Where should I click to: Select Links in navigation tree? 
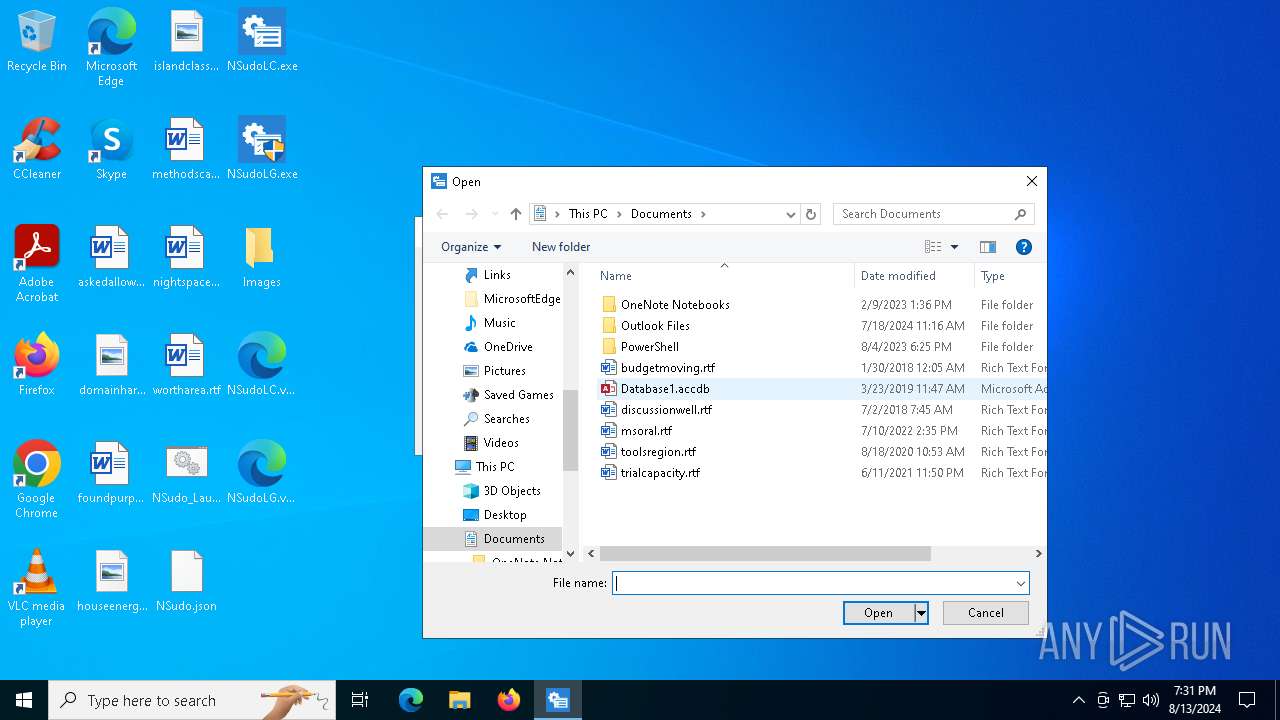pos(497,275)
